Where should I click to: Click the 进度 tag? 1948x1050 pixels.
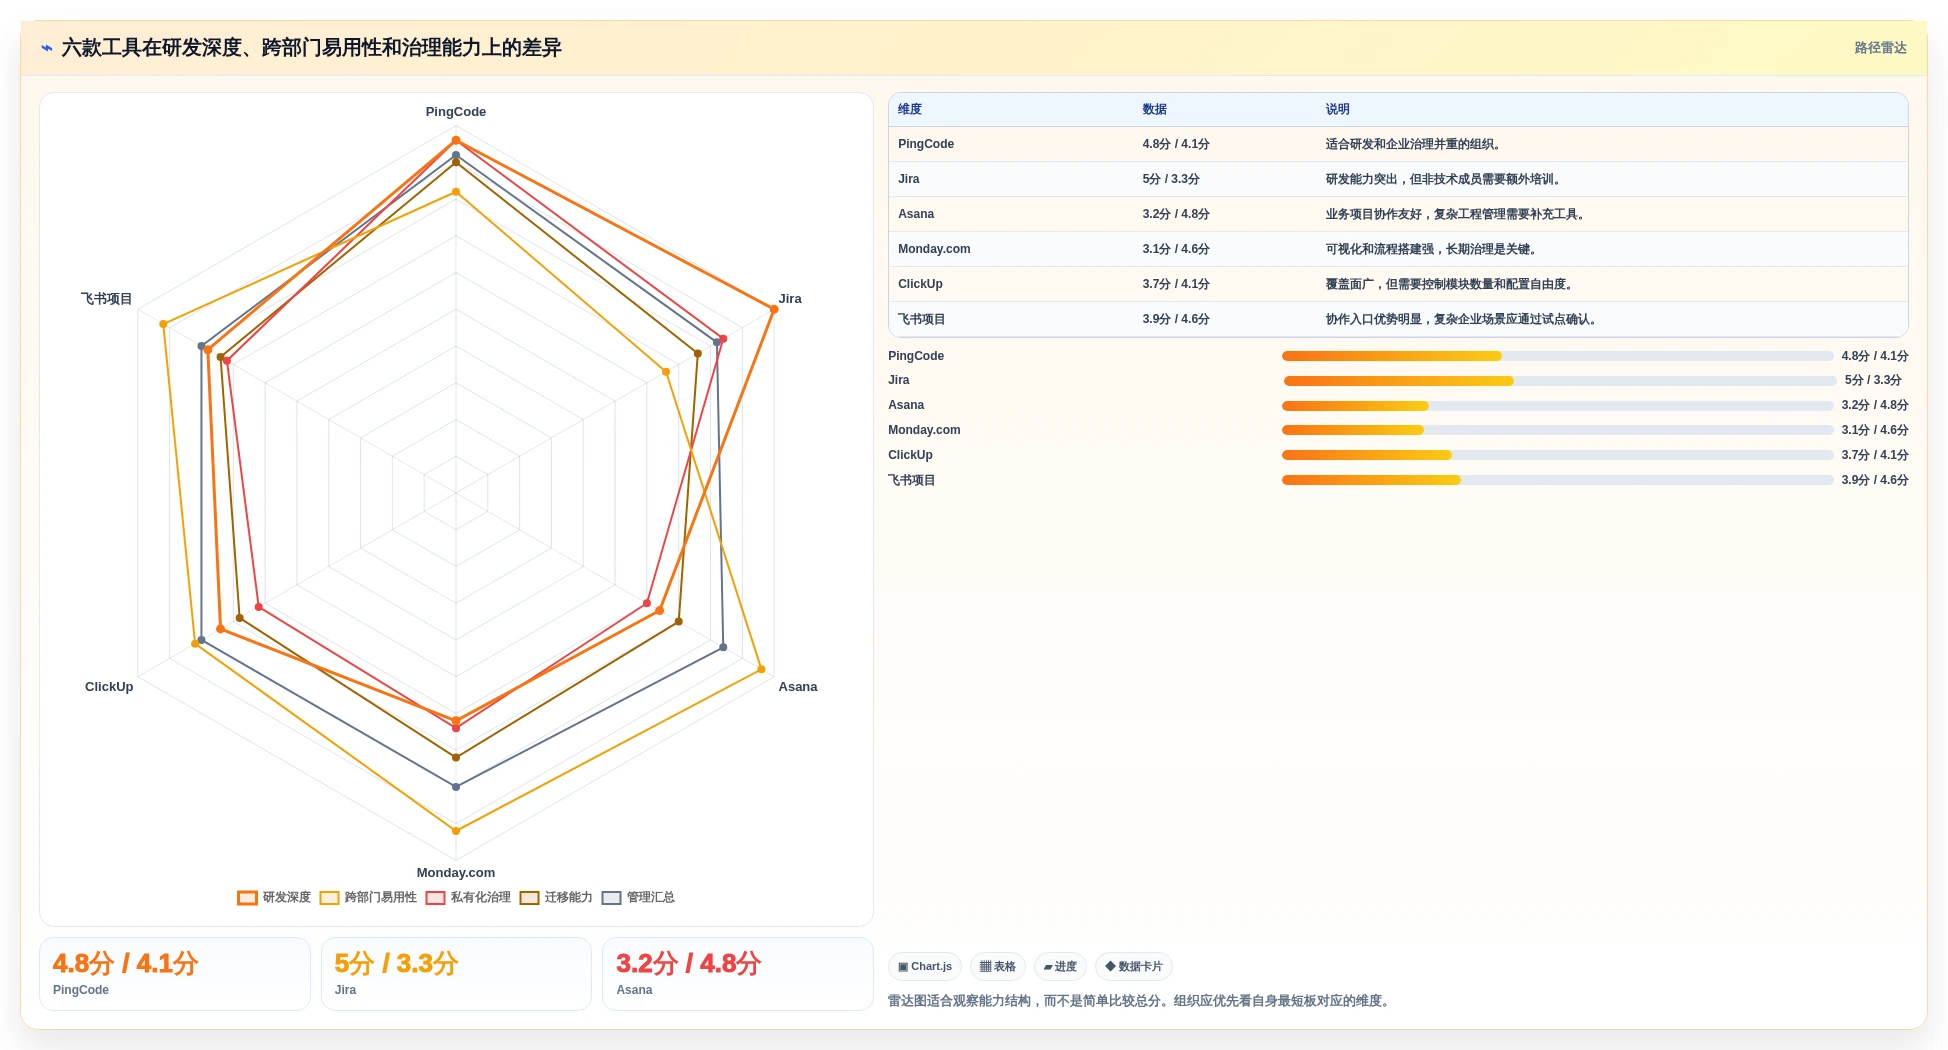click(x=1060, y=966)
